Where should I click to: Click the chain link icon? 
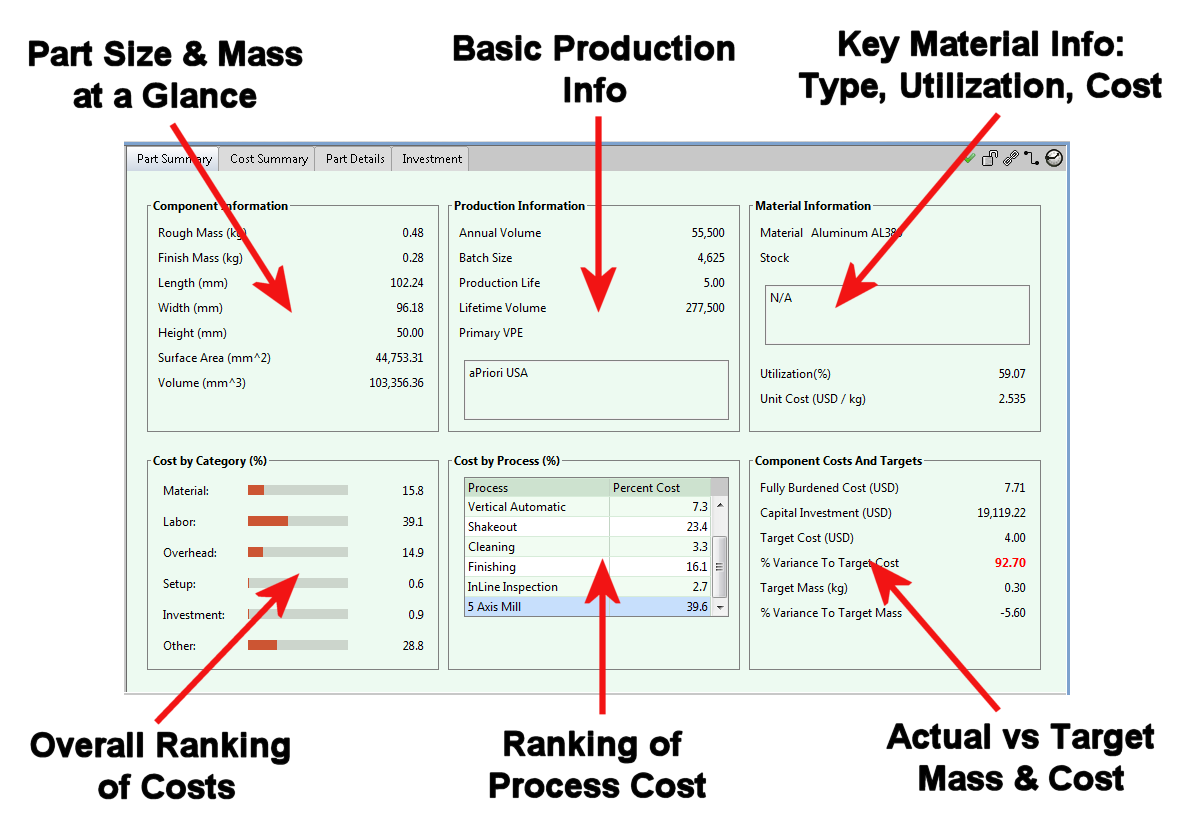(1011, 158)
